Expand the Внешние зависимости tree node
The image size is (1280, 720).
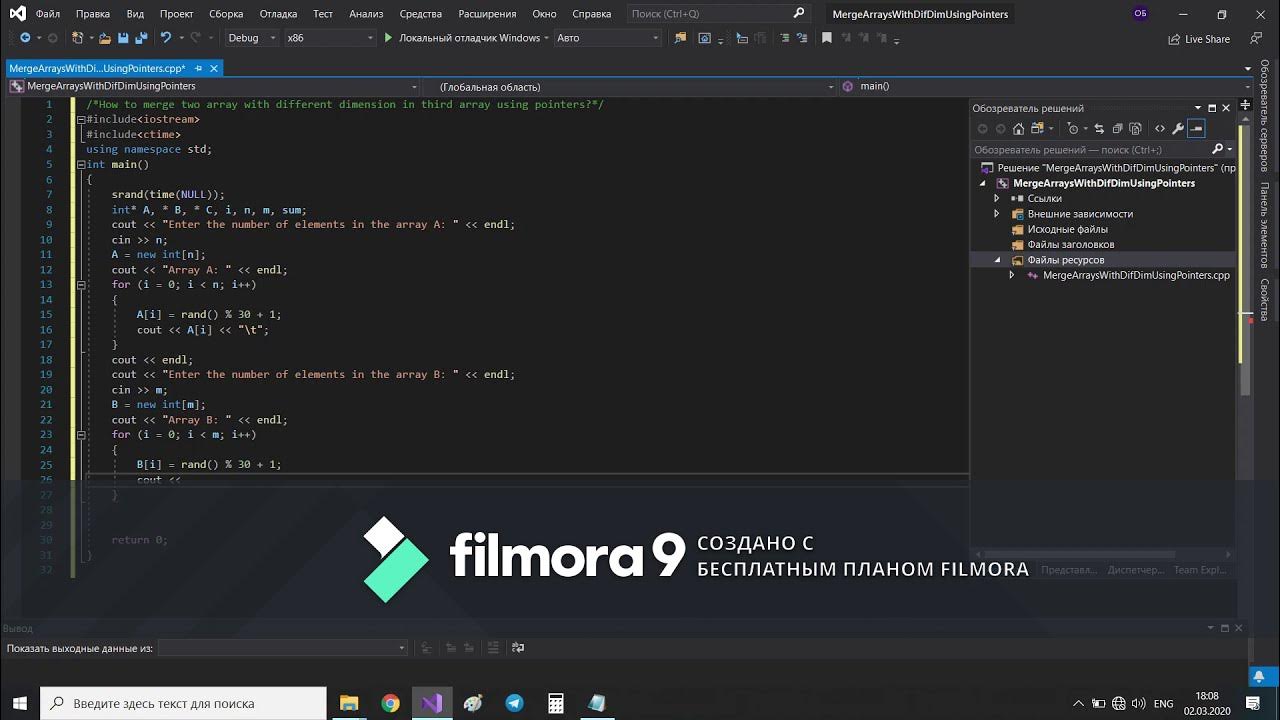point(996,214)
